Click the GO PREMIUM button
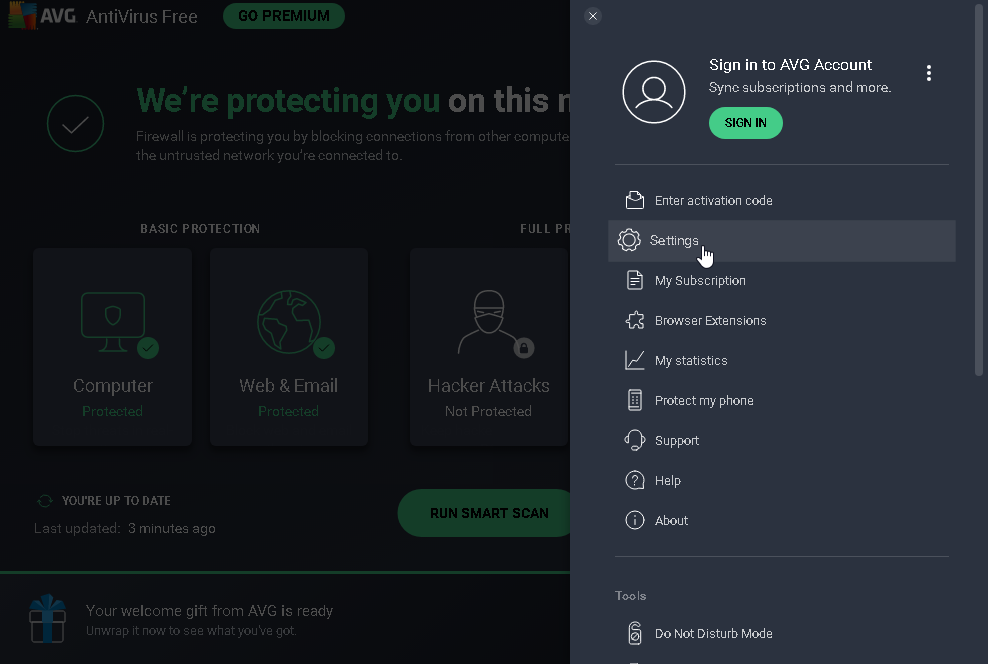Viewport: 988px width, 664px height. 283,16
